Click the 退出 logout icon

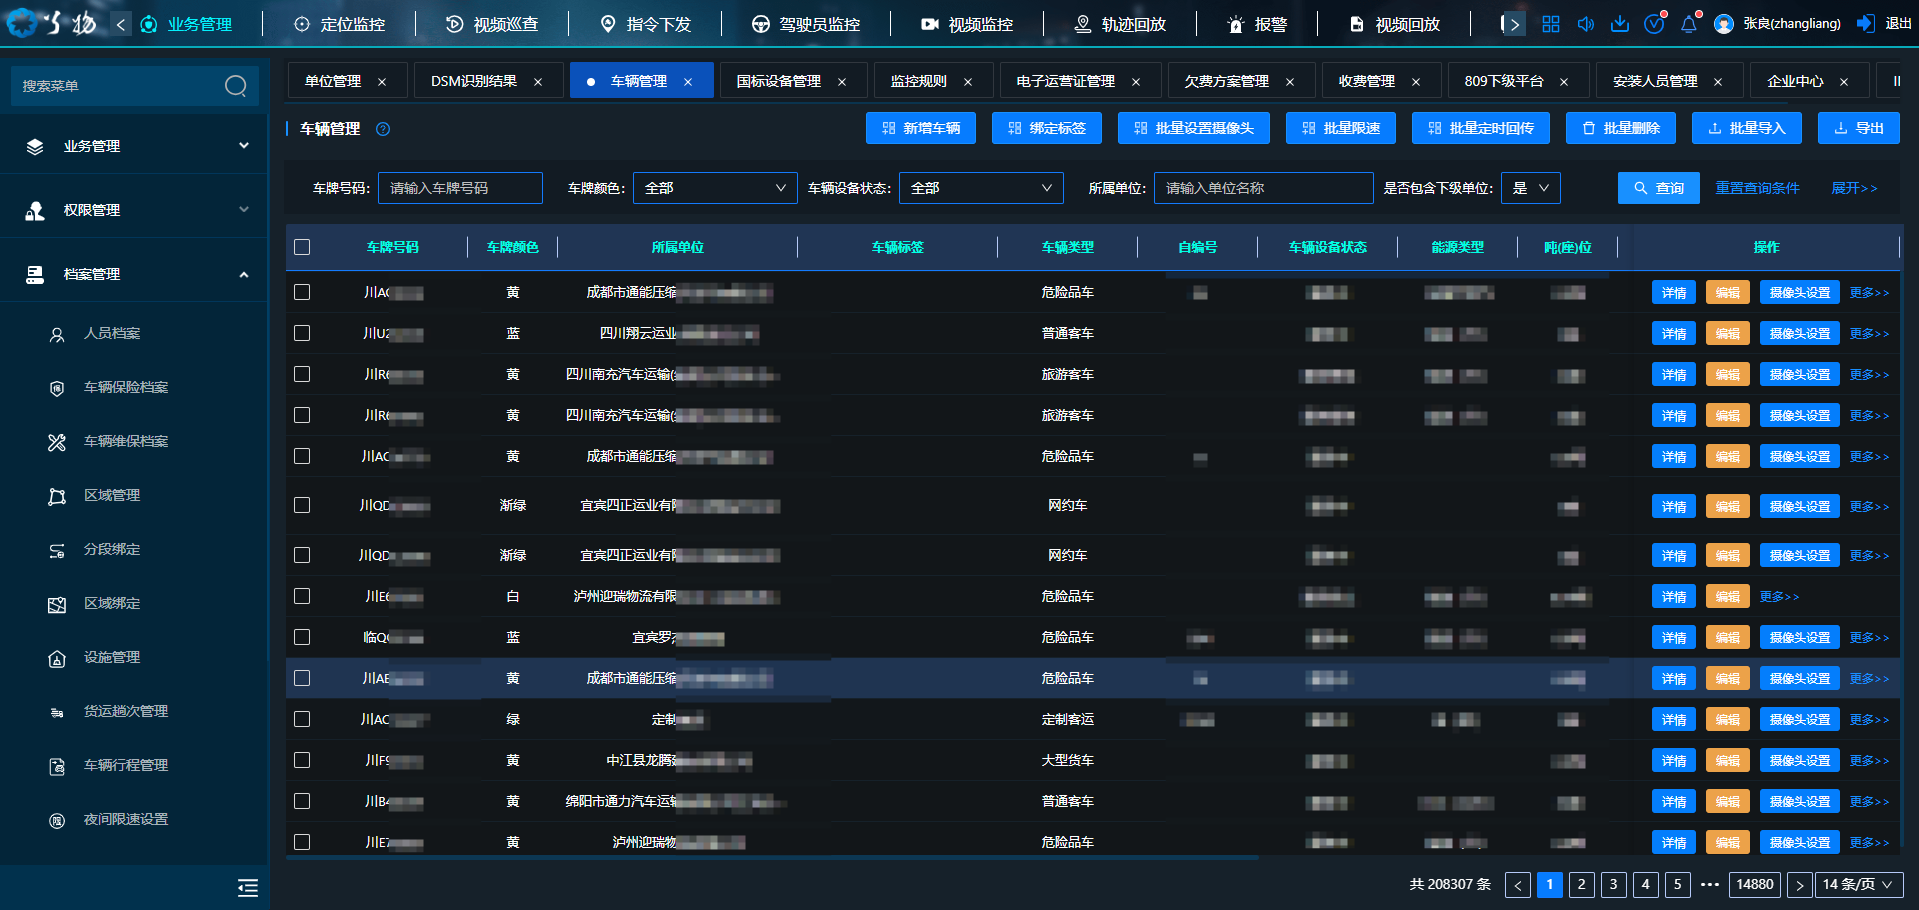tap(1866, 24)
